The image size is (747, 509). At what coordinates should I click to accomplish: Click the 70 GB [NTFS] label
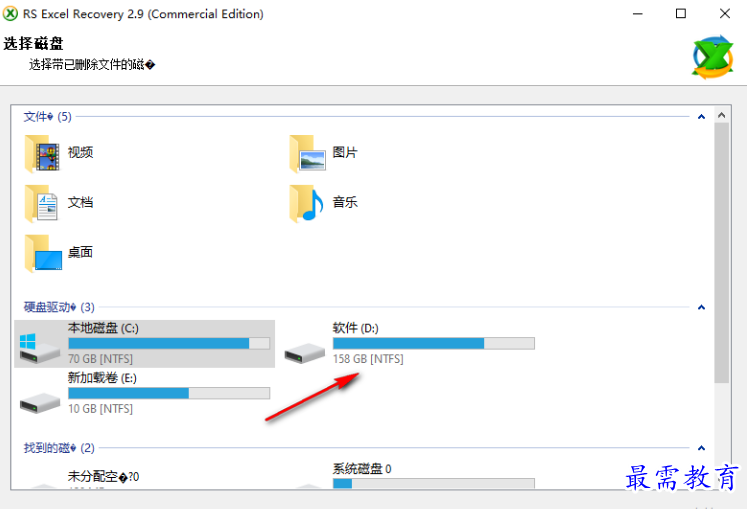(x=100, y=358)
